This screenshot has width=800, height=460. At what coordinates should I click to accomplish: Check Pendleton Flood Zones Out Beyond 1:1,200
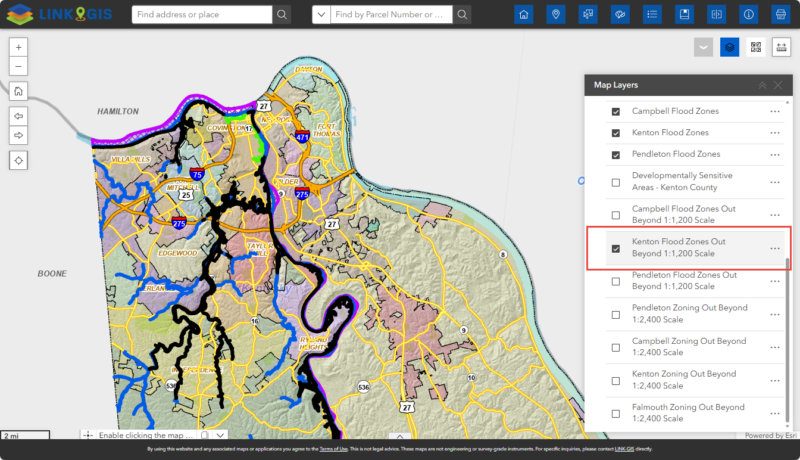point(616,282)
